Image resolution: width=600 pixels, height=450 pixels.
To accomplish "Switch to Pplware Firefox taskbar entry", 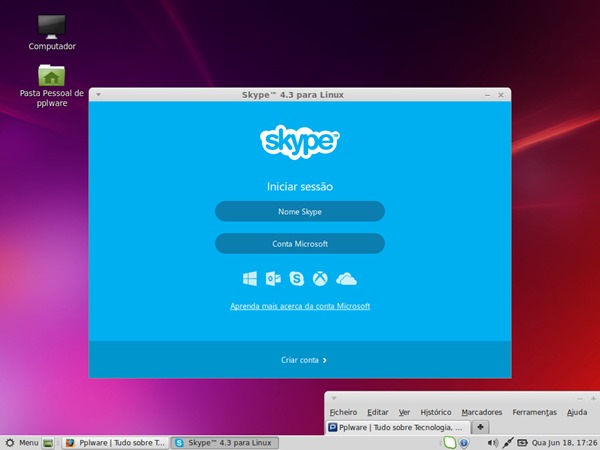I will pos(116,443).
